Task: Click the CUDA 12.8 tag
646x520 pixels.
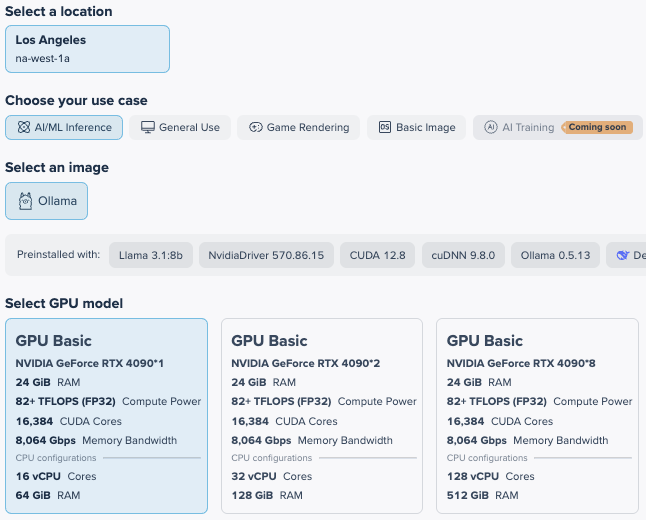Action: pyautogui.click(x=377, y=256)
